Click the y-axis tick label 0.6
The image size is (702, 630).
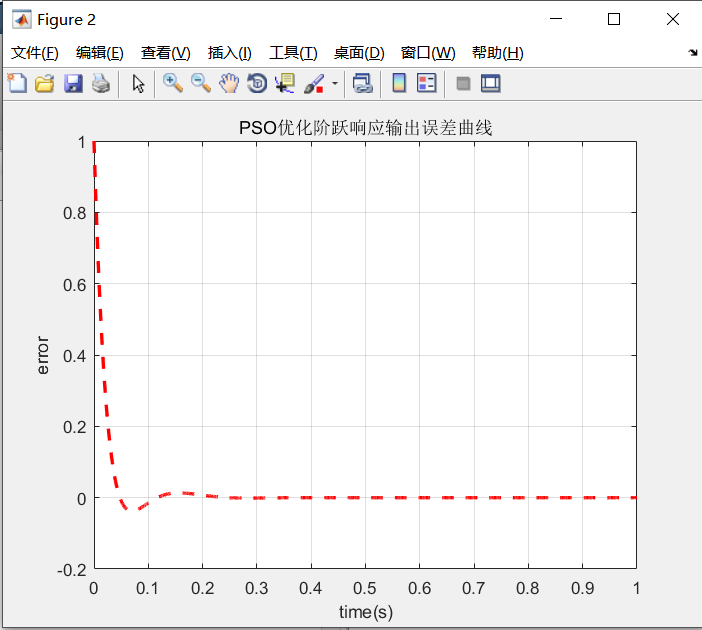coord(75,285)
